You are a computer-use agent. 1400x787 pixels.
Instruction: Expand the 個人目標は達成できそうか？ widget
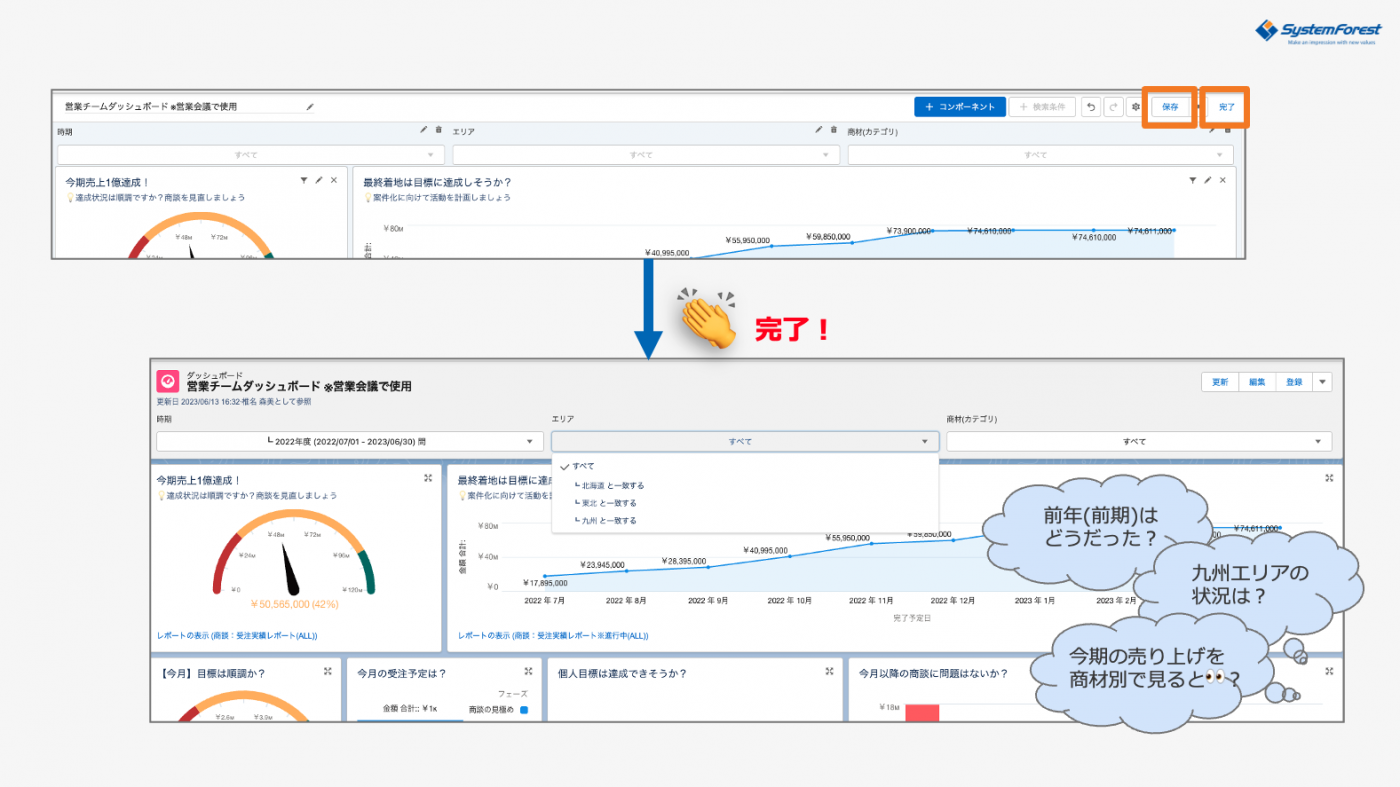coord(829,671)
